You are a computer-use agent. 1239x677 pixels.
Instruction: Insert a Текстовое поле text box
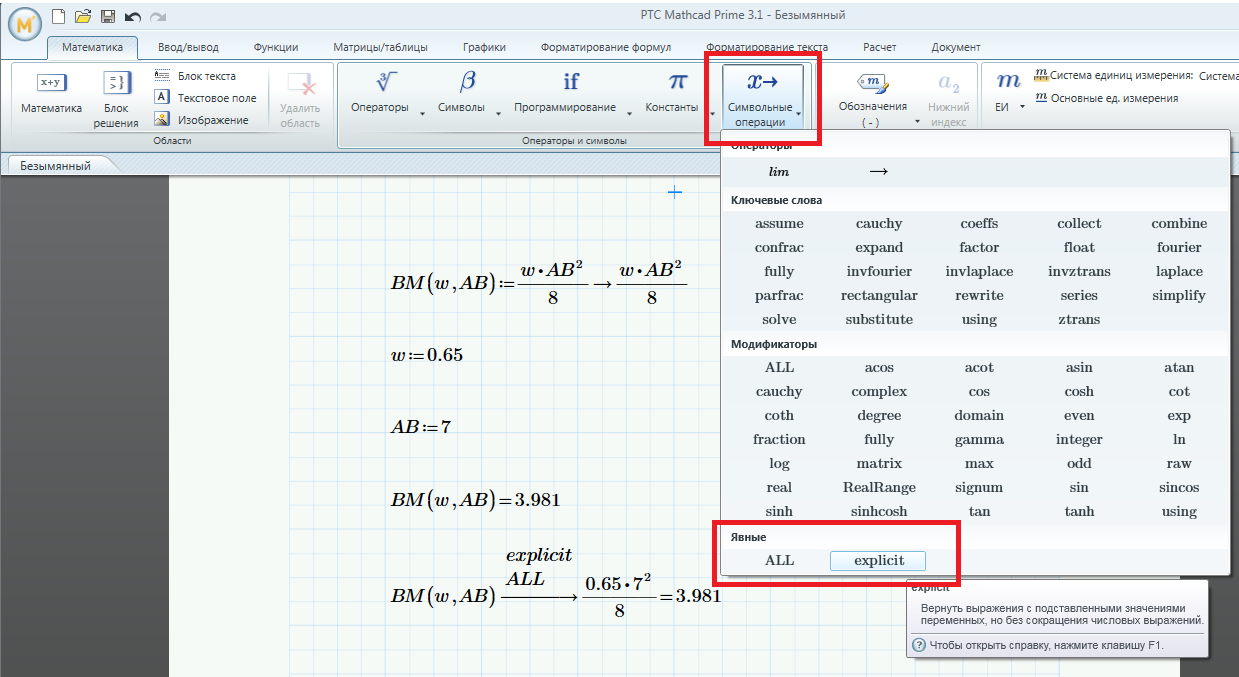click(206, 98)
